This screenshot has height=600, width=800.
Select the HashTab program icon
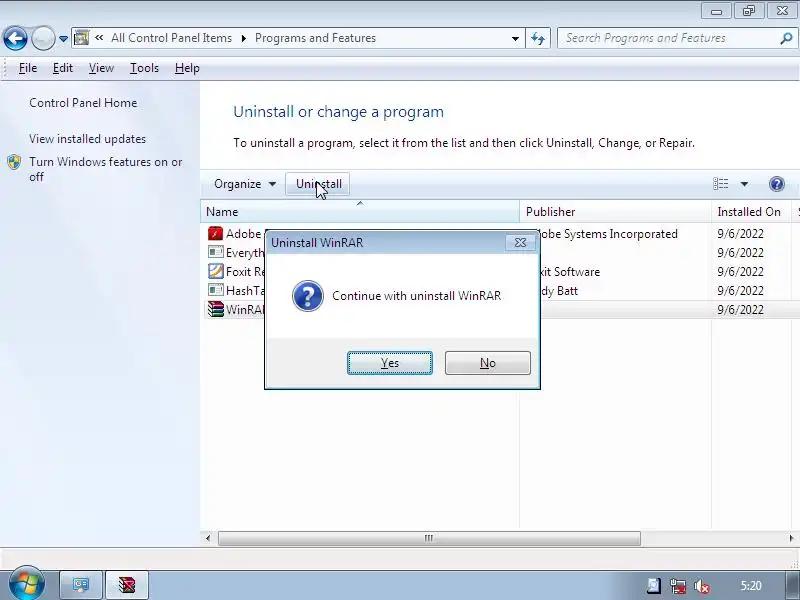pyautogui.click(x=216, y=290)
